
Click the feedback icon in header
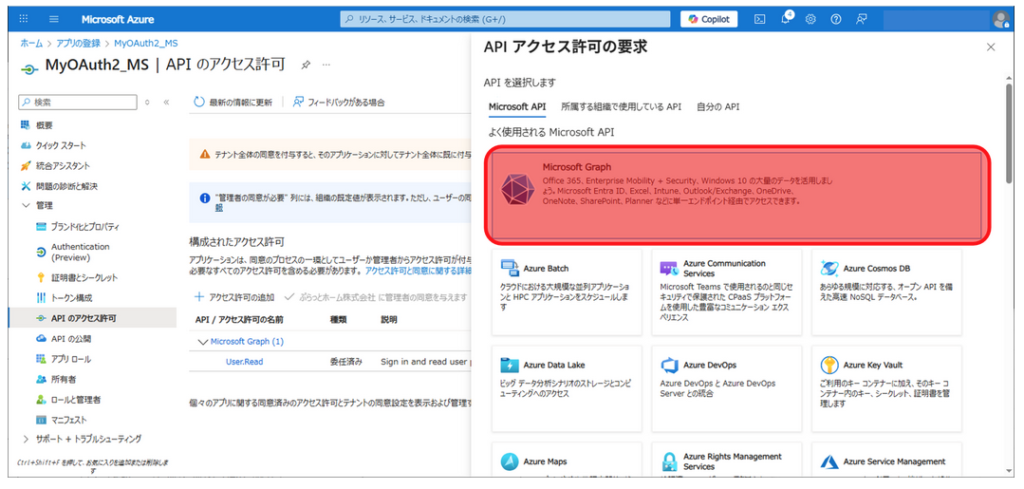[x=860, y=19]
